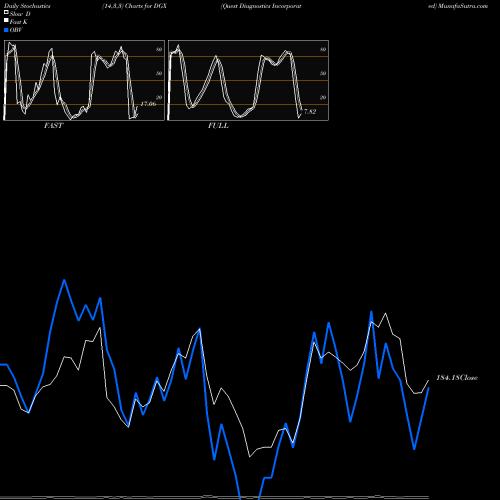Image resolution: width=500 pixels, height=500 pixels.
Task: Click the 80 level label in FAST chart
Action: (x=159, y=49)
